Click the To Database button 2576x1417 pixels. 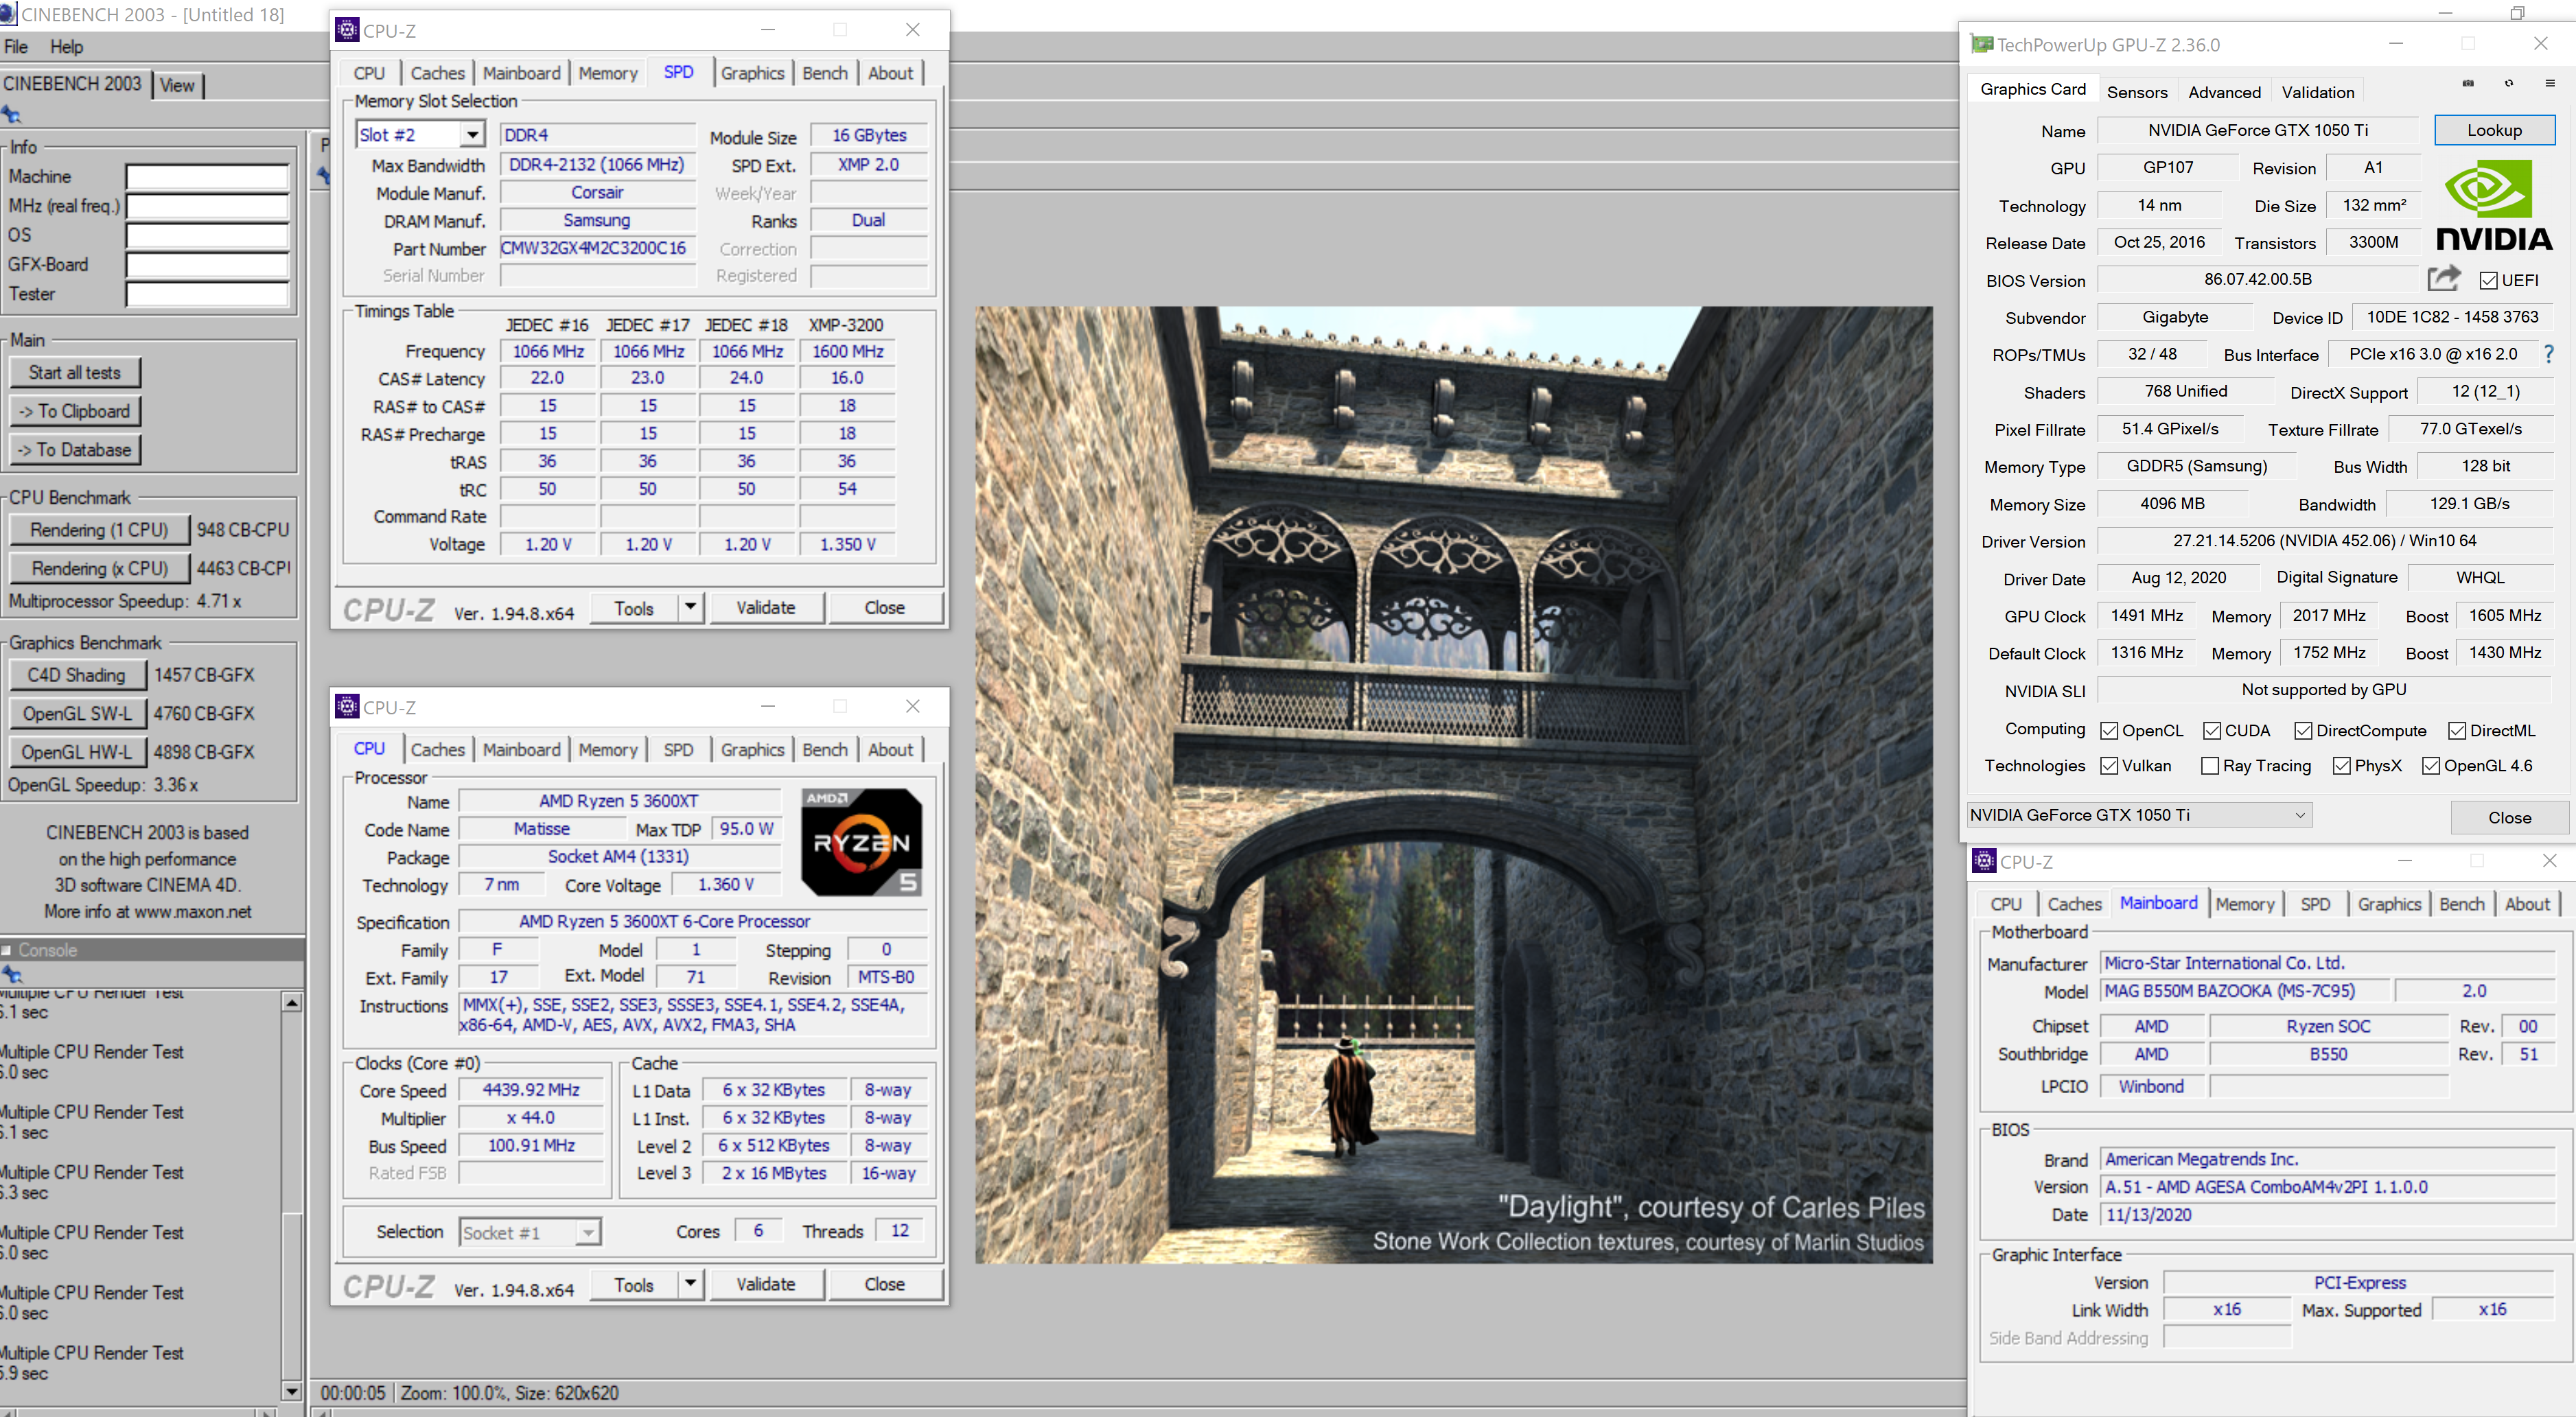75,450
